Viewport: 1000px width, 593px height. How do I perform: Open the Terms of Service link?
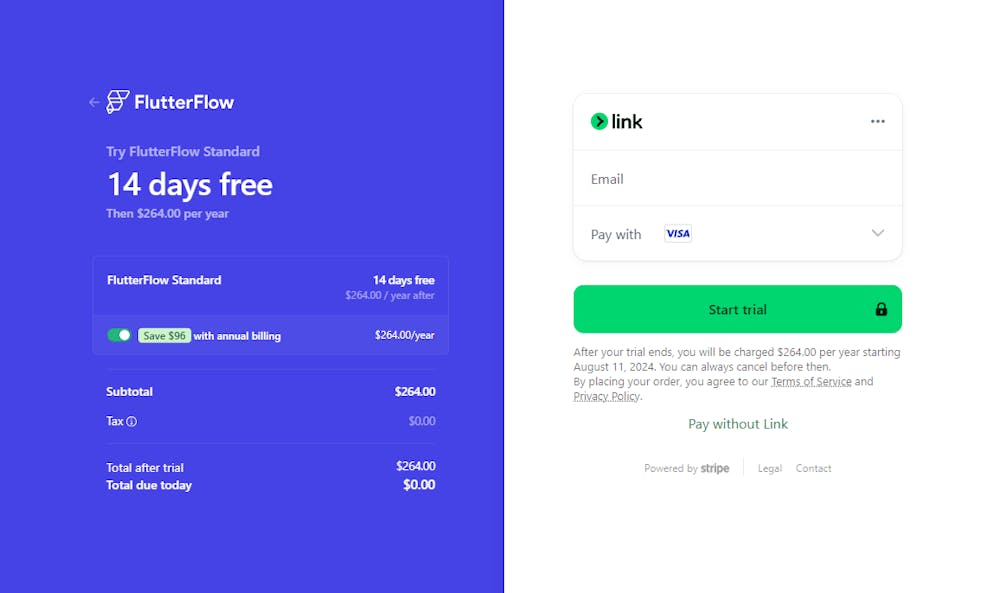(x=811, y=382)
